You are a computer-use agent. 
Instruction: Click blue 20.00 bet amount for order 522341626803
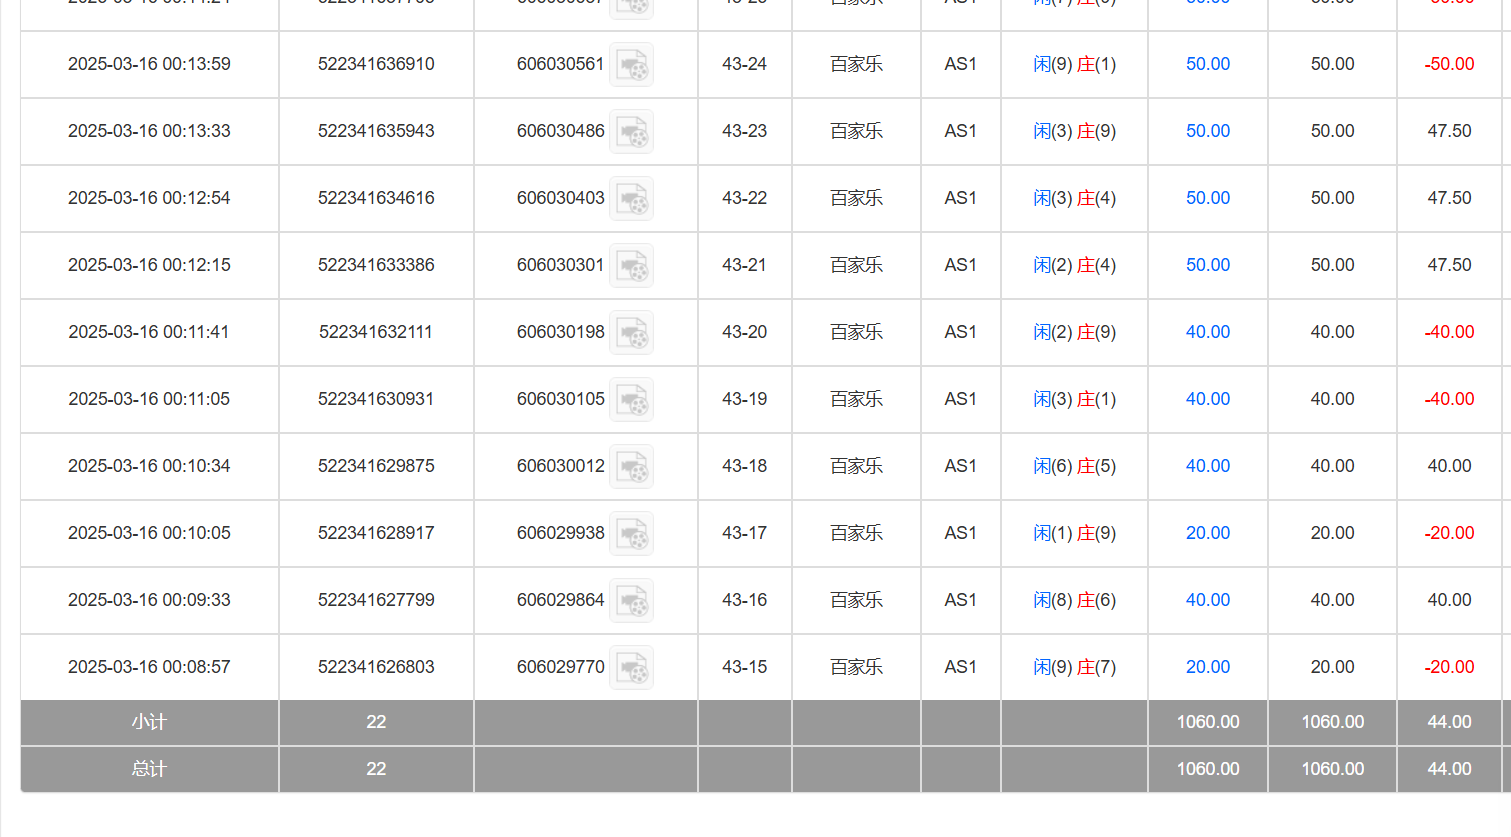pos(1207,667)
